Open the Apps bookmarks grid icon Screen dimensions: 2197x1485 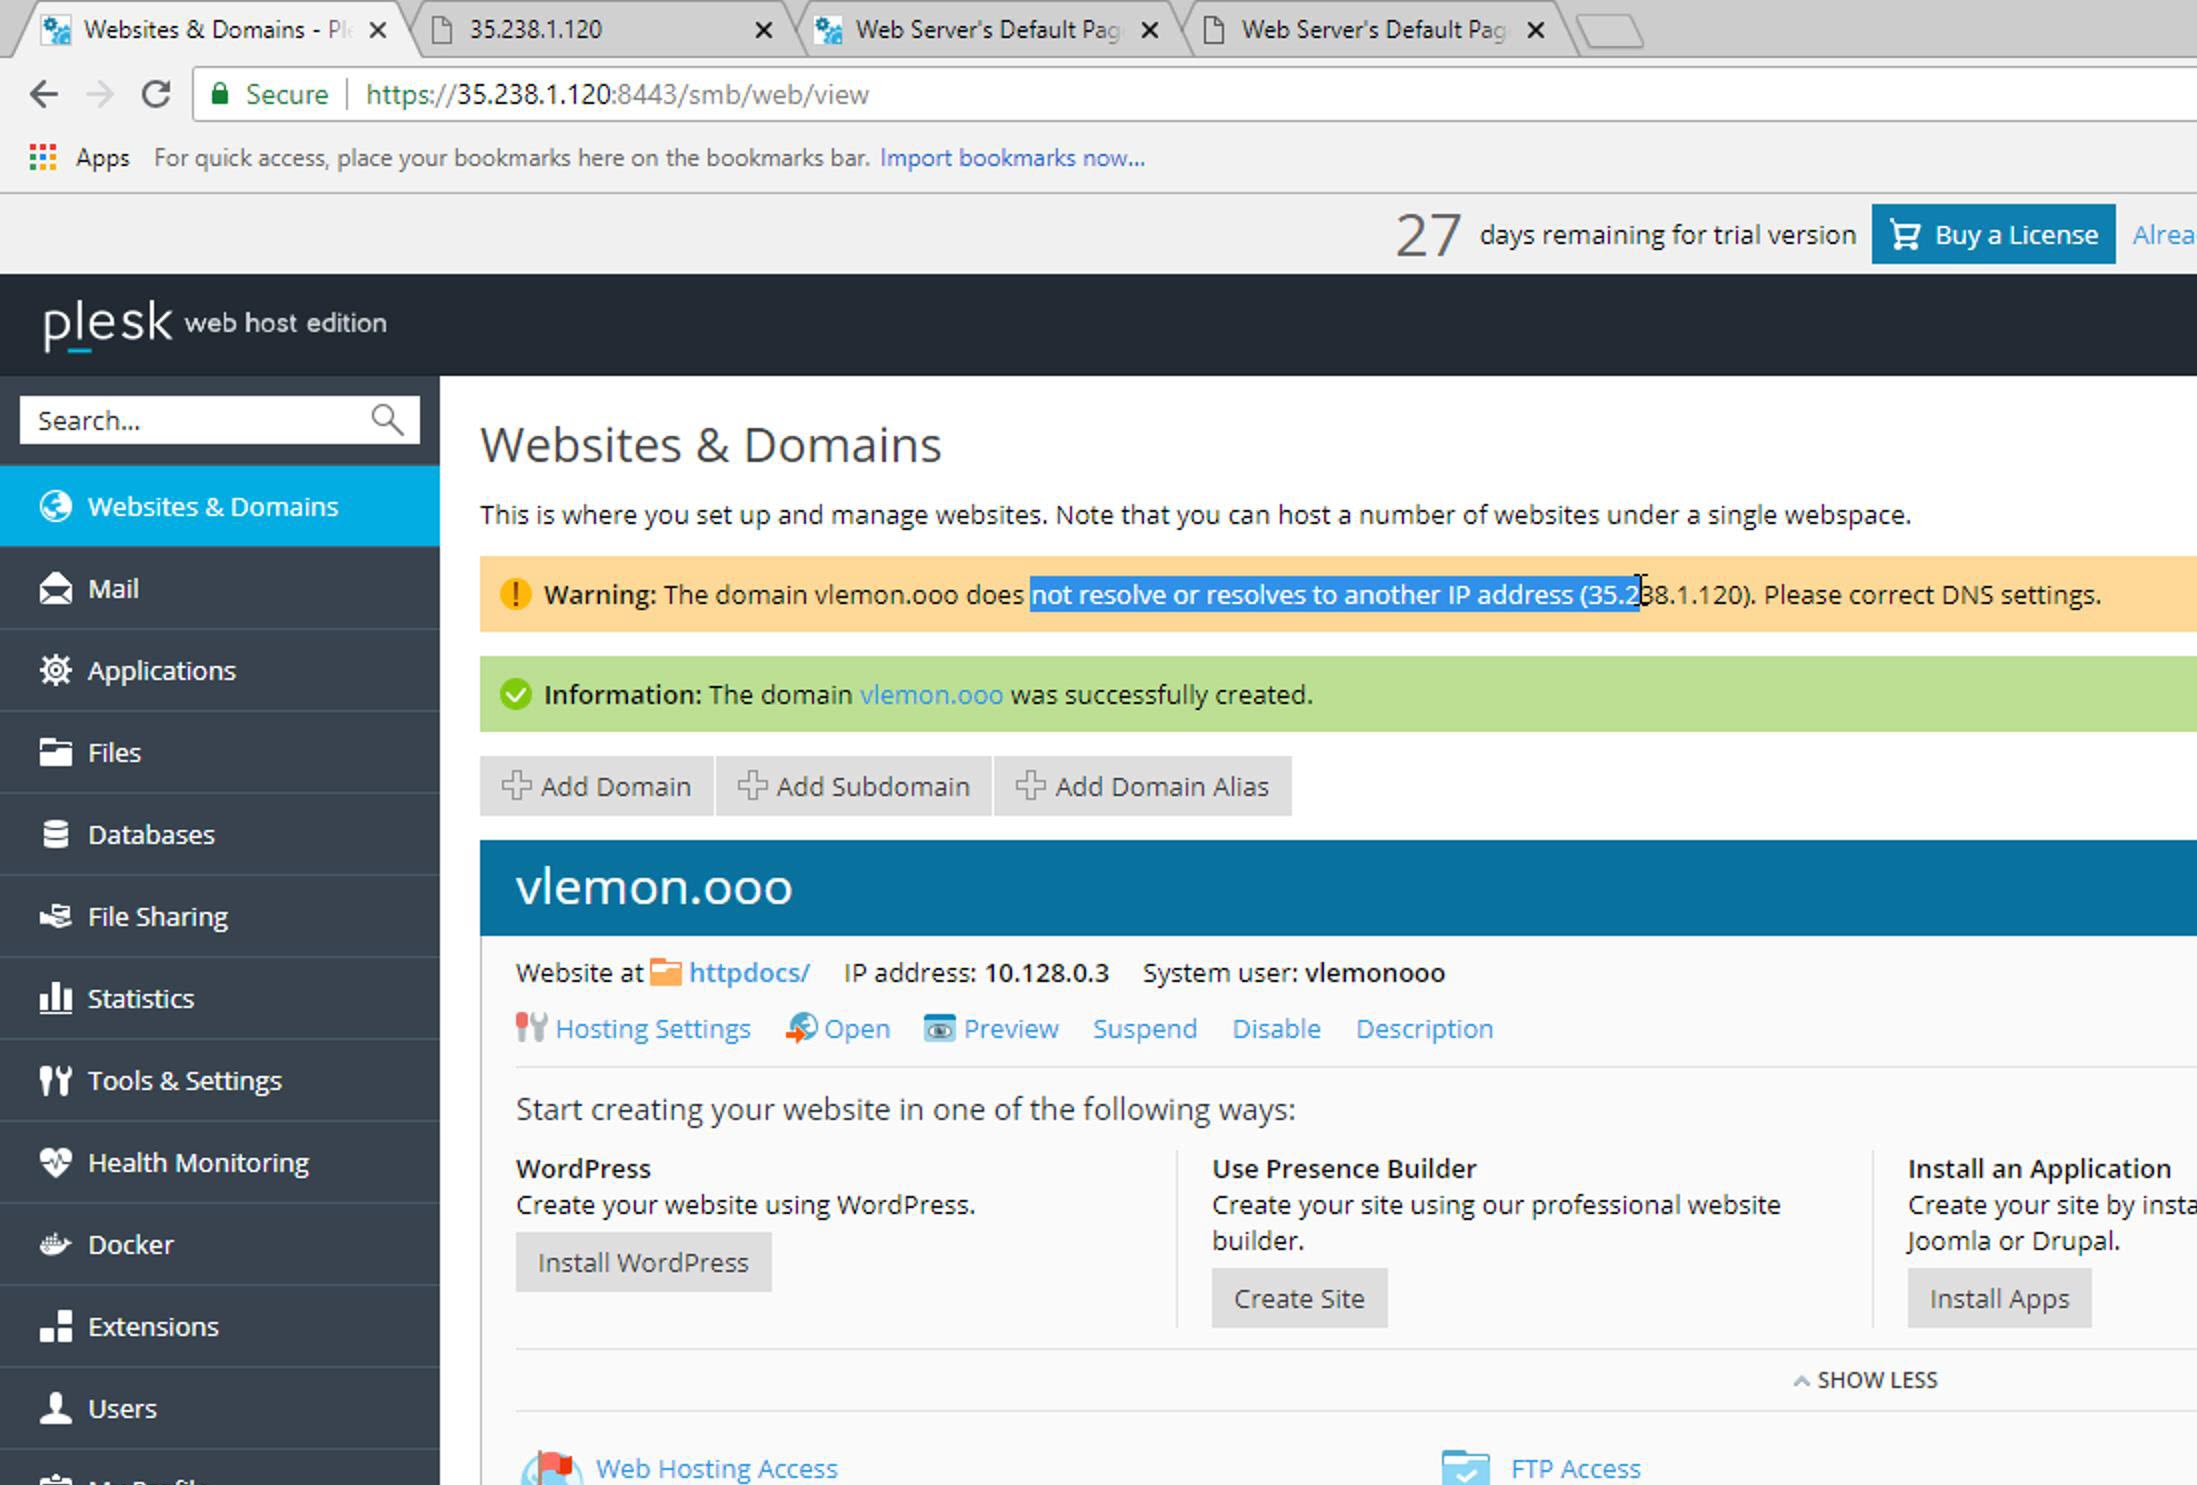pos(42,158)
